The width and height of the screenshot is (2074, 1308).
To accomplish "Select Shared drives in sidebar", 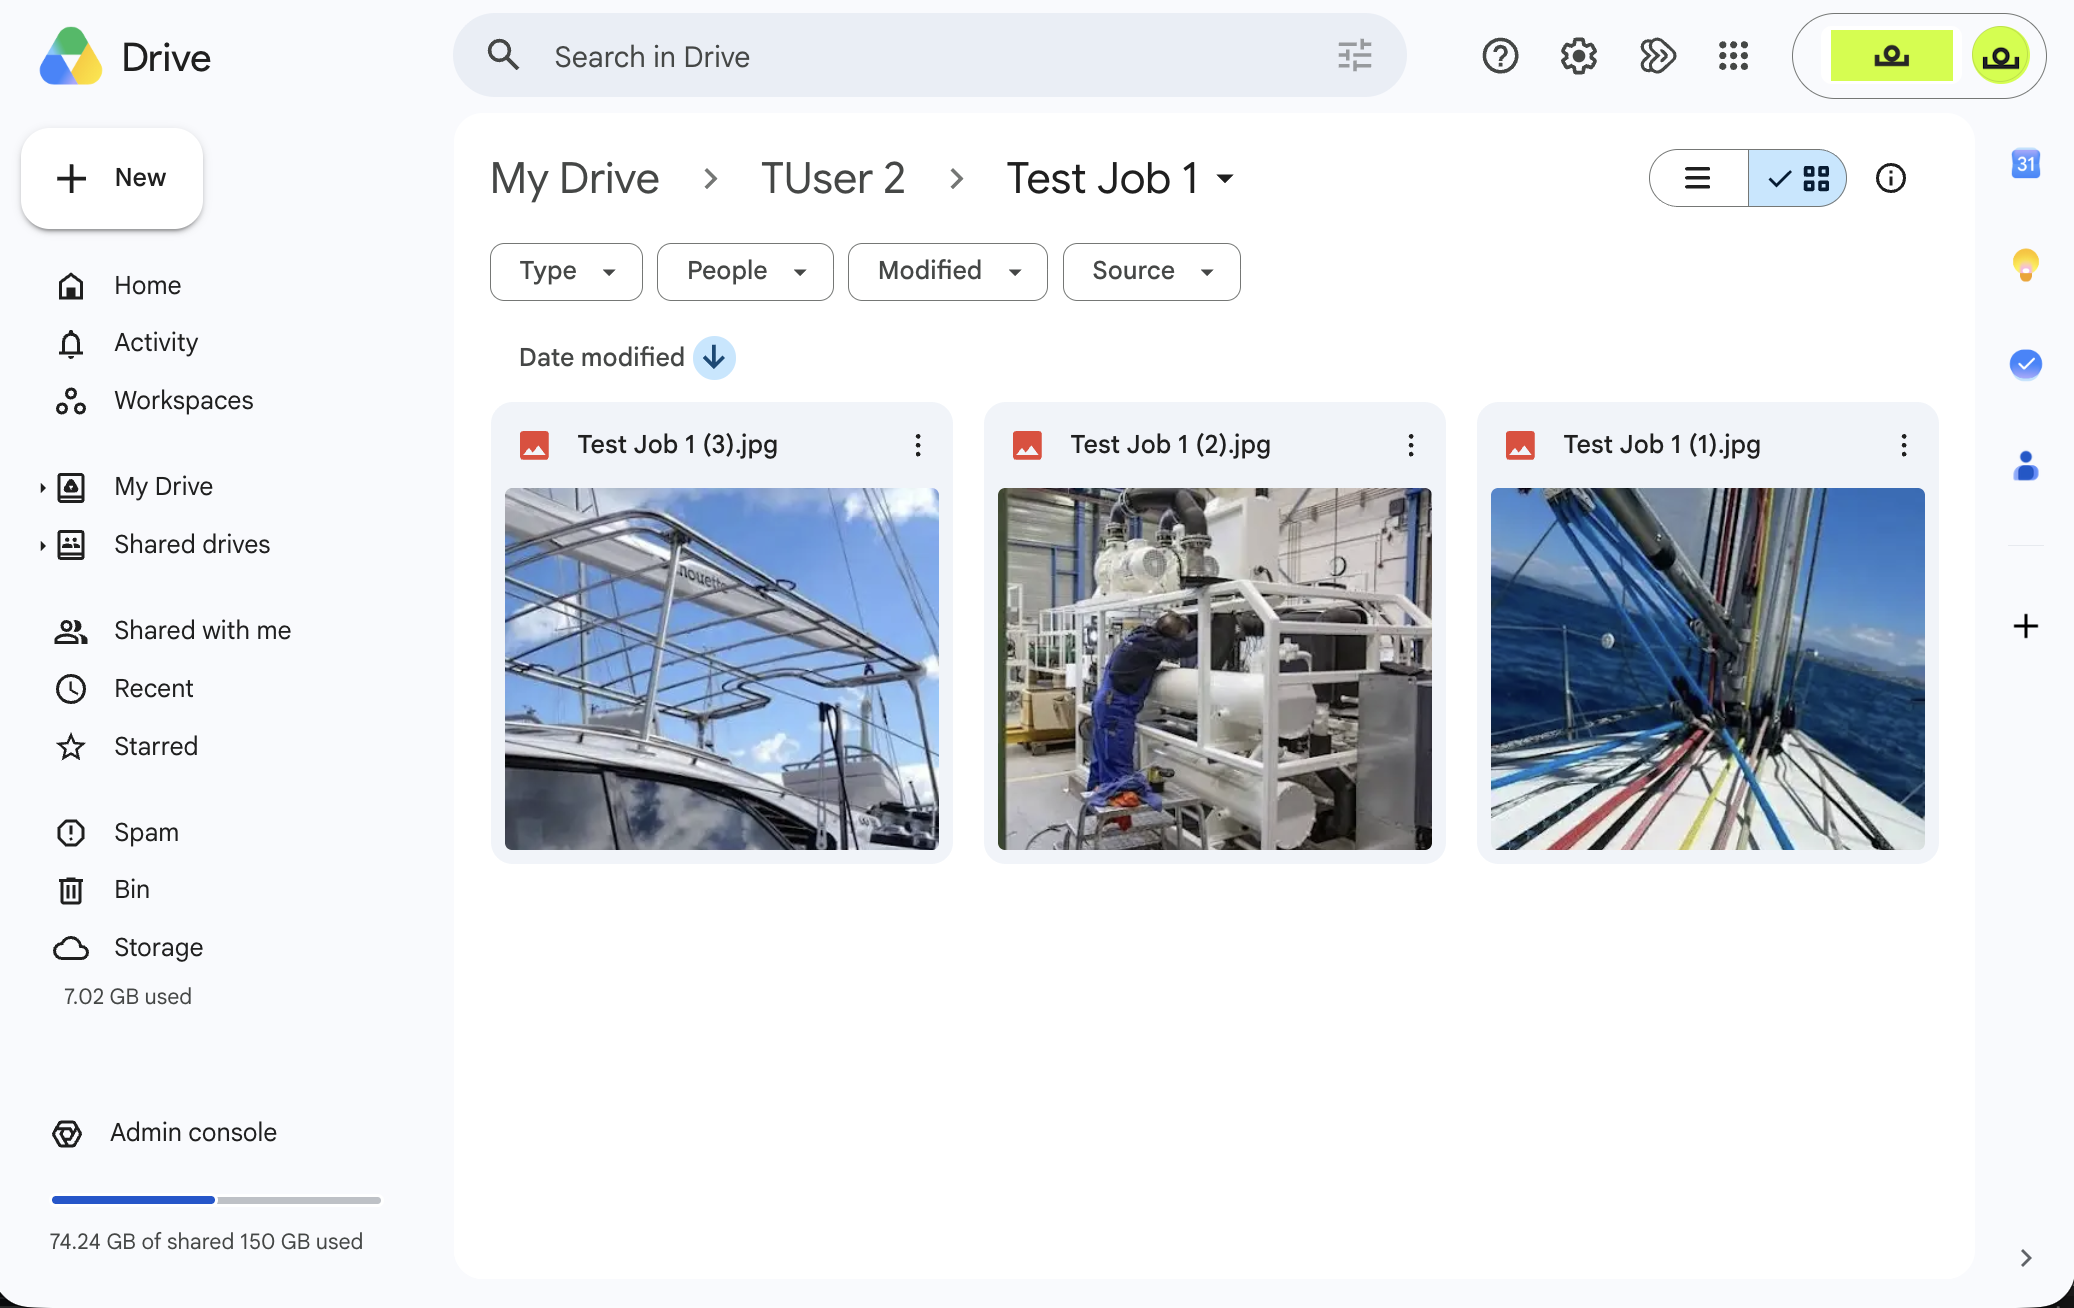I will click(192, 545).
